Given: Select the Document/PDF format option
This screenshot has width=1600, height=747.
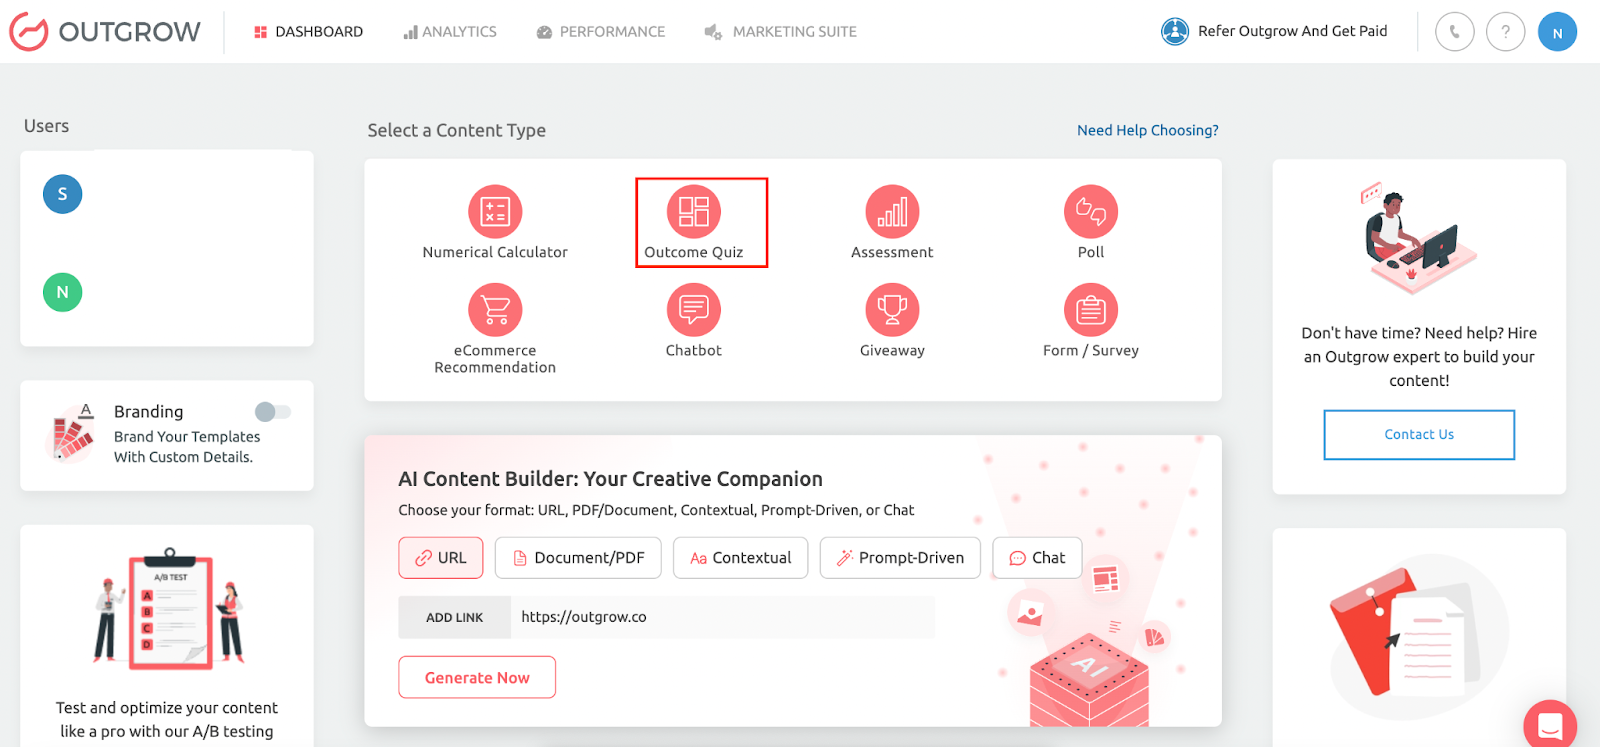Looking at the screenshot, I should coord(579,558).
